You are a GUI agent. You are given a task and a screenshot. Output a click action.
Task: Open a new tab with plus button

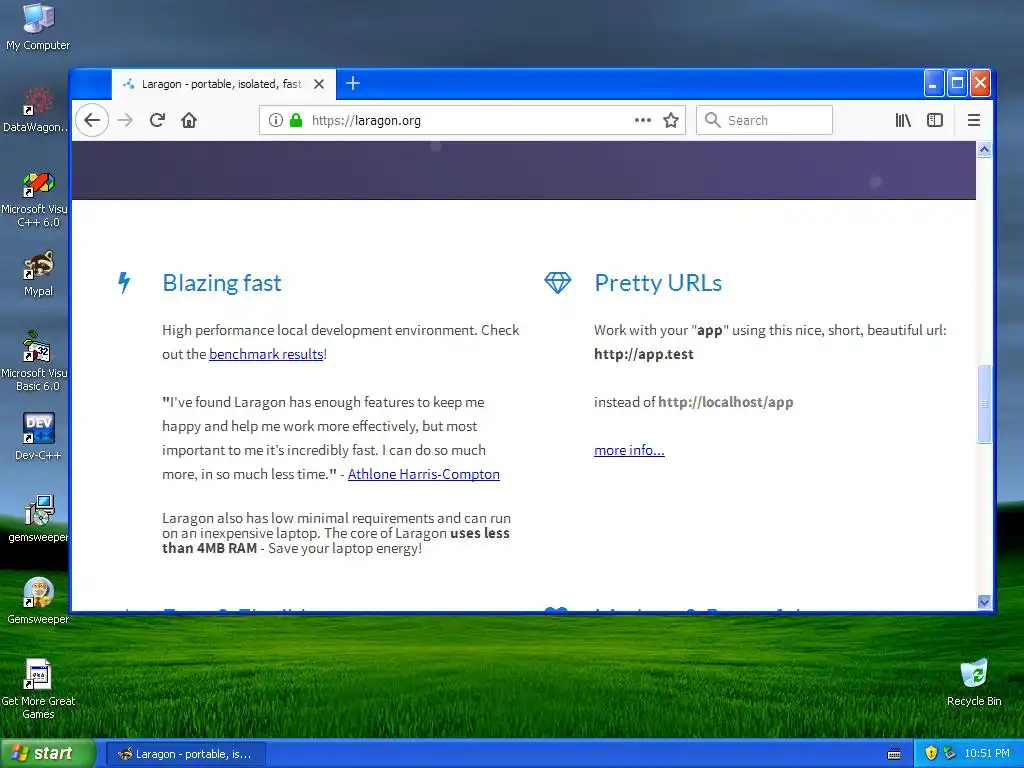coord(353,84)
